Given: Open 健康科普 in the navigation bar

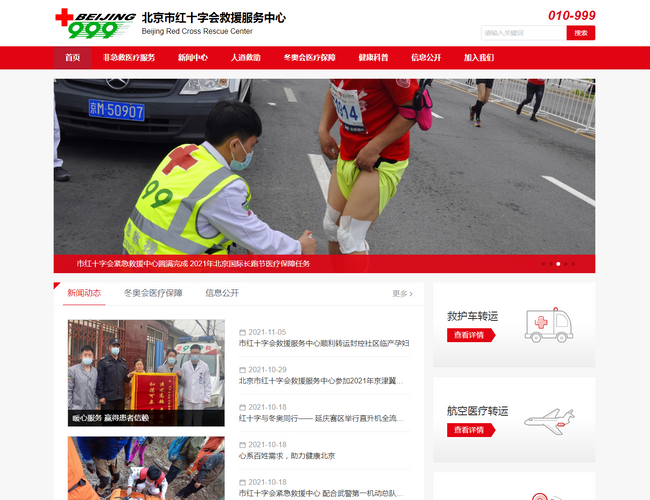Looking at the screenshot, I should pyautogui.click(x=373, y=58).
